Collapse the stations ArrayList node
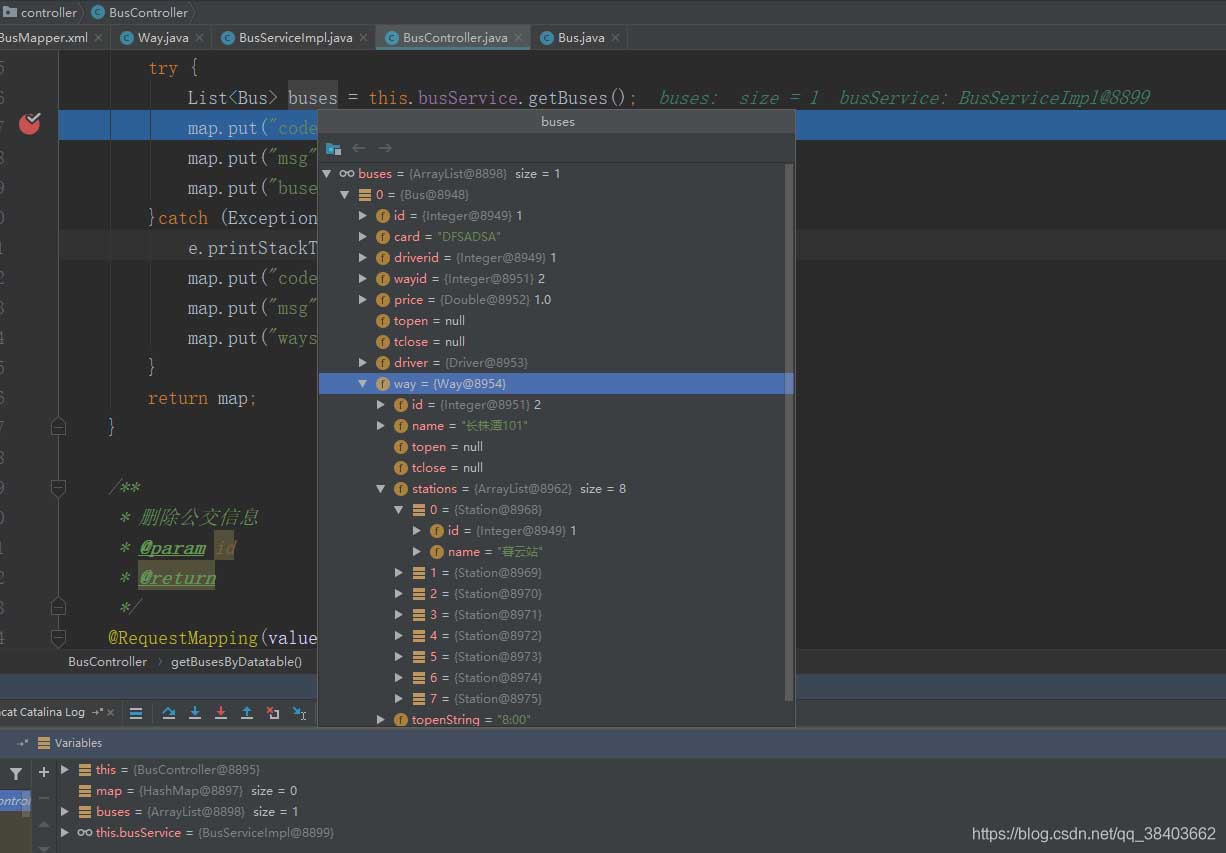This screenshot has height=853, width=1226. click(x=381, y=489)
